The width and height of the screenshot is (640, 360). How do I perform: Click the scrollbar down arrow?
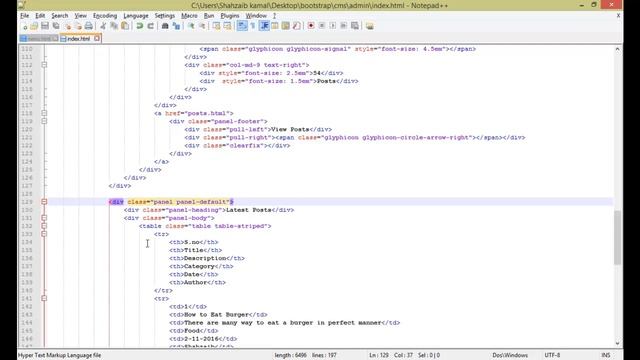click(617, 343)
